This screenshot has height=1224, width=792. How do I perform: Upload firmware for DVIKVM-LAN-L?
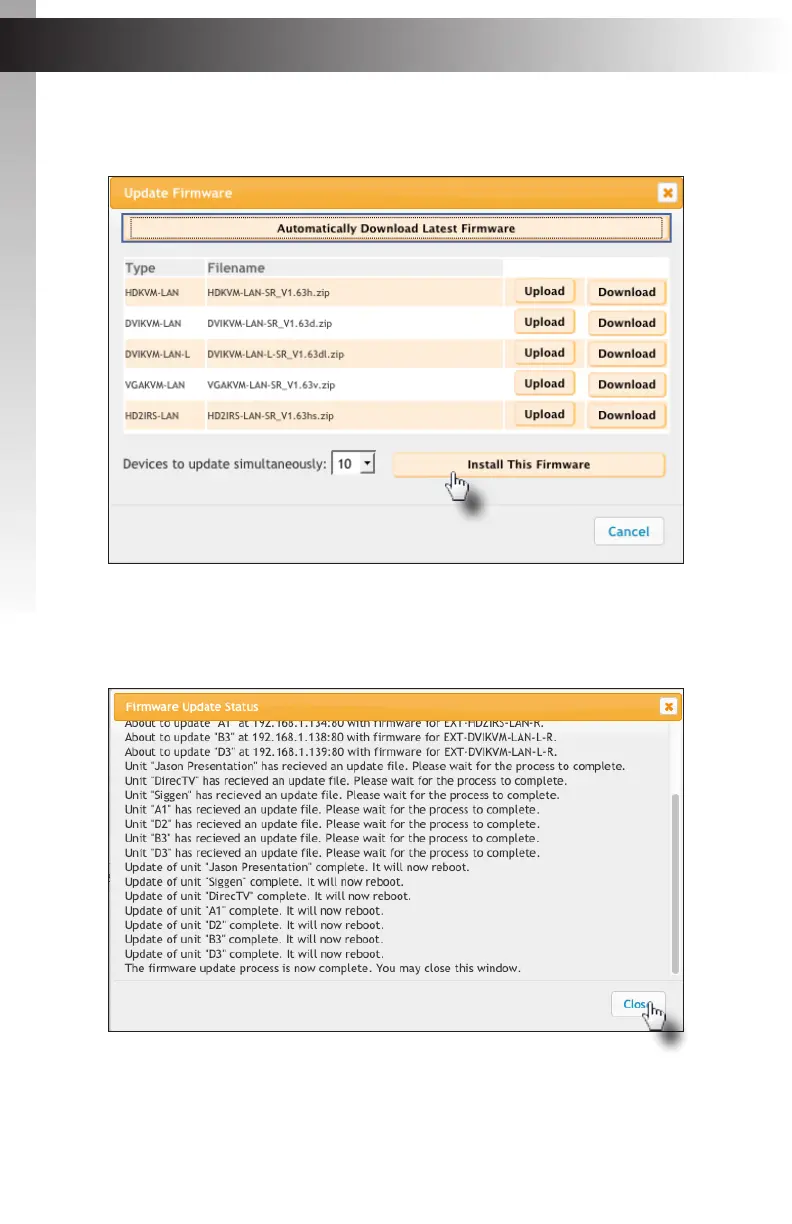(x=545, y=353)
